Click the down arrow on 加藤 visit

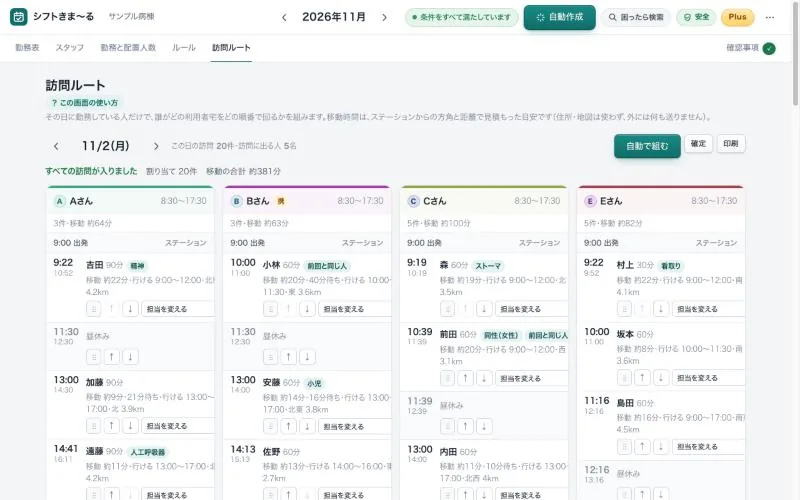(130, 426)
